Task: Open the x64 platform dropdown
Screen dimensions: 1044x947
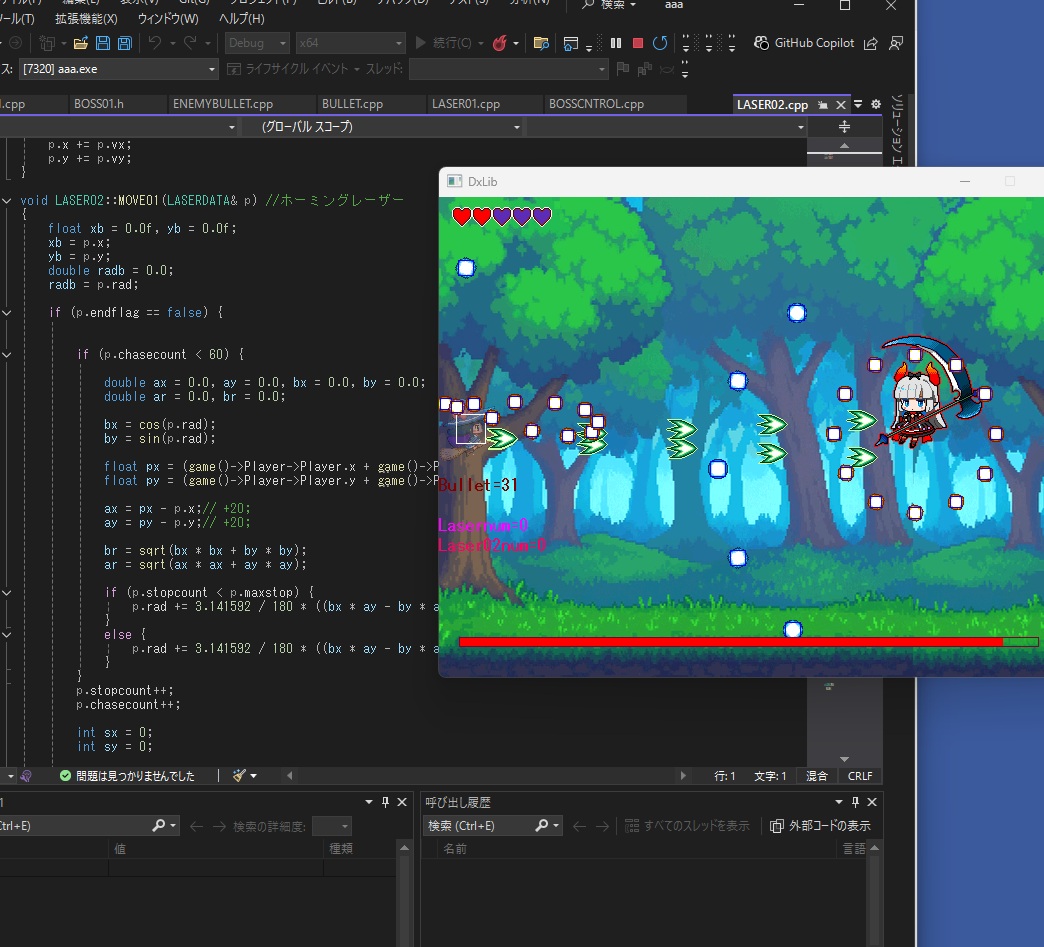Action: pos(350,43)
